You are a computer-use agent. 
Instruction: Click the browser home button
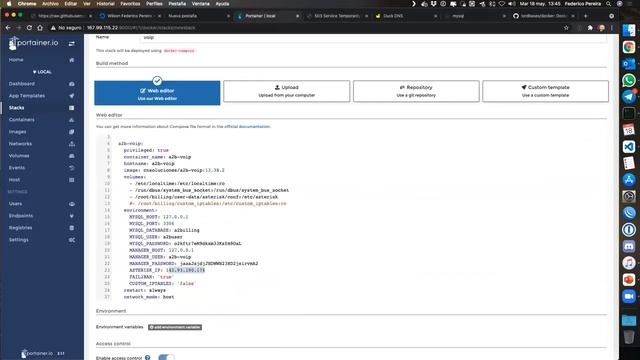point(40,28)
